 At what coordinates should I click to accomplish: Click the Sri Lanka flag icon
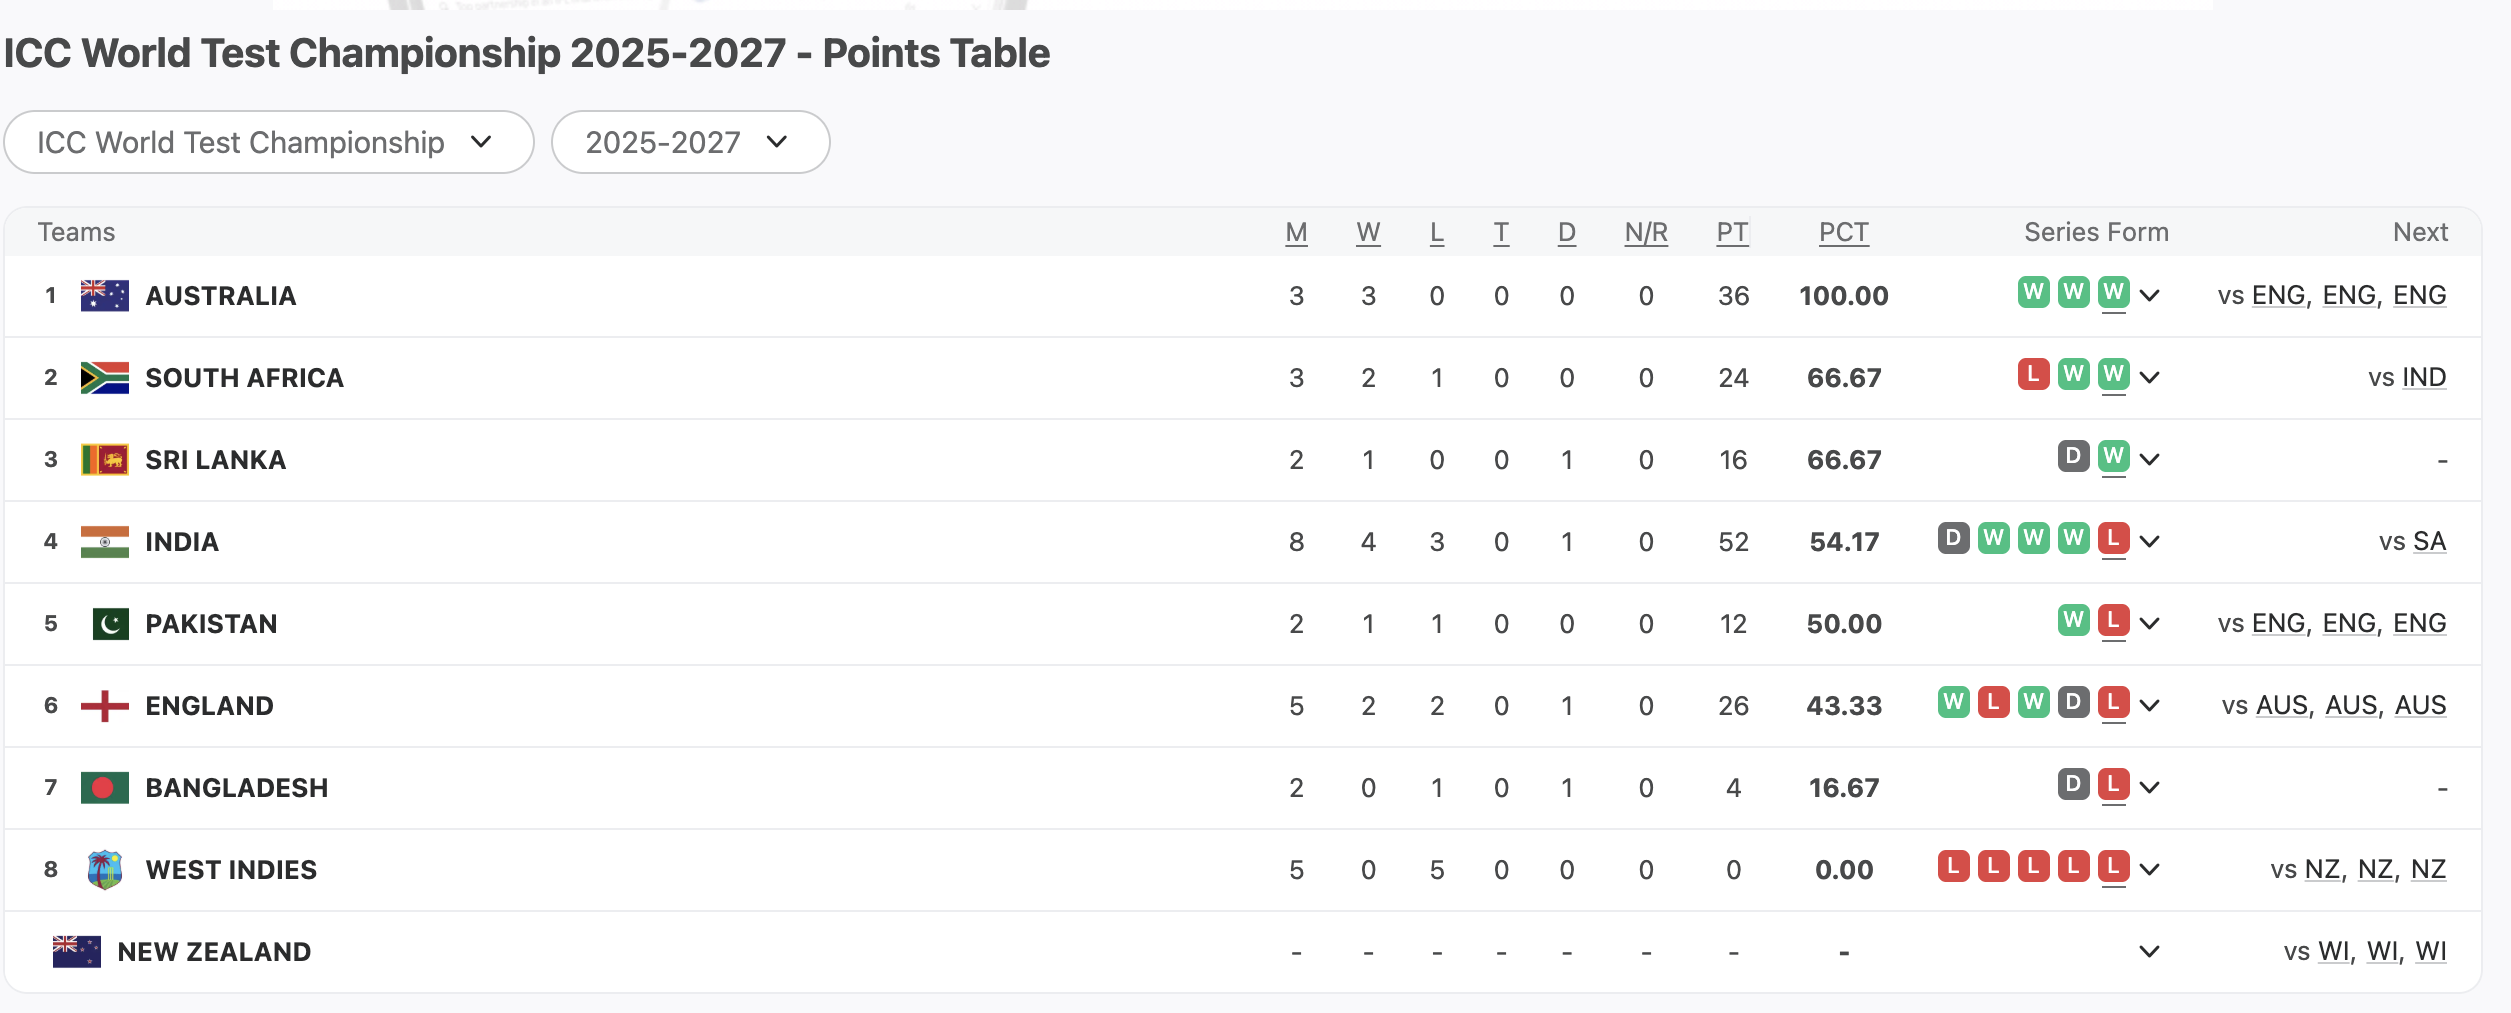click(104, 460)
